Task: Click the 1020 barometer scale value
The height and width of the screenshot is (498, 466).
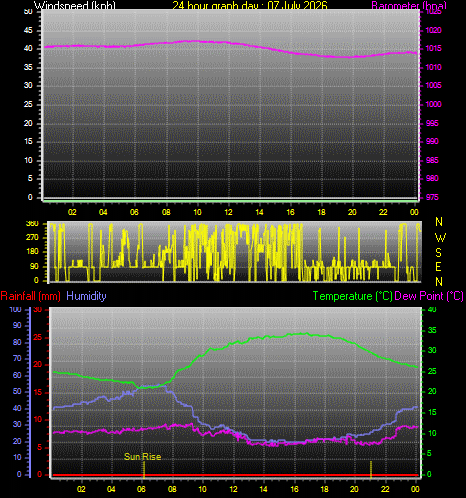Action: 433,30
